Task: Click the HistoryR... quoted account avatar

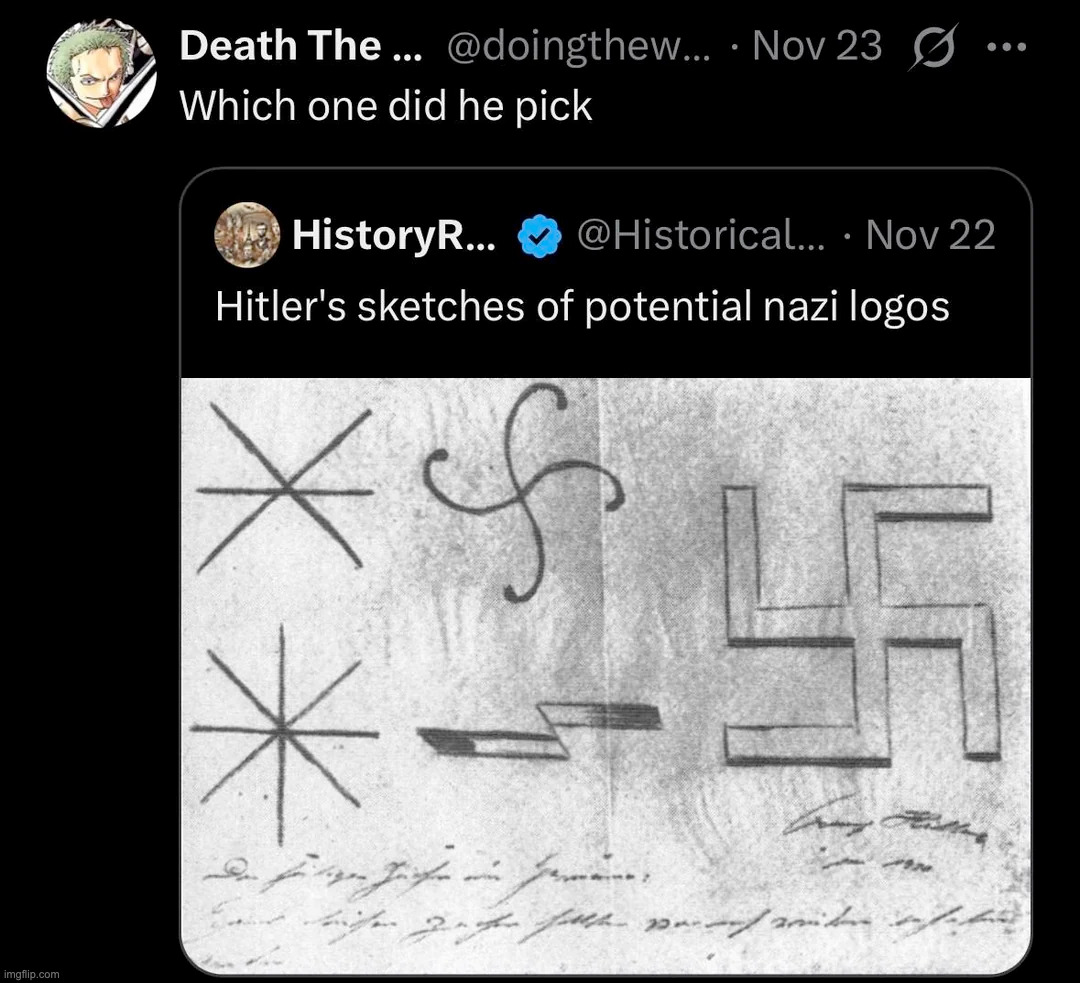Action: (245, 235)
